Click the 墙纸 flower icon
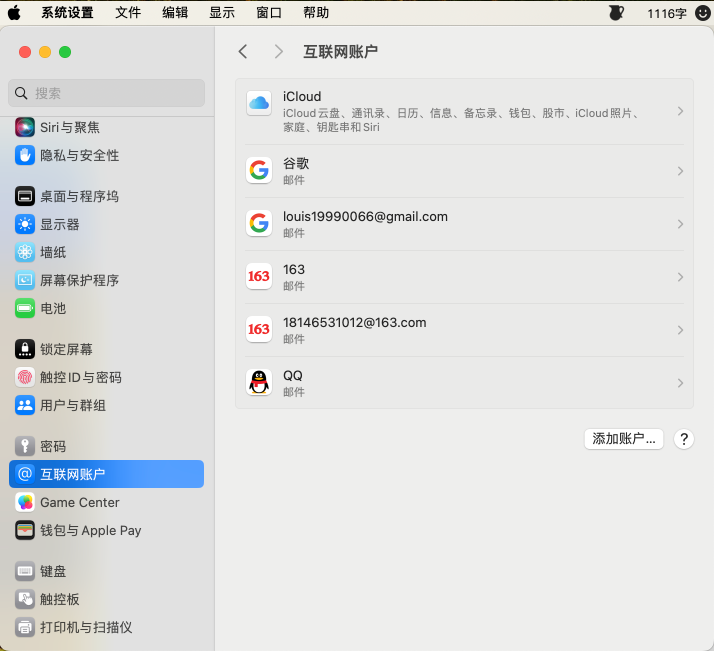Screen dimensions: 714x651 point(25,252)
